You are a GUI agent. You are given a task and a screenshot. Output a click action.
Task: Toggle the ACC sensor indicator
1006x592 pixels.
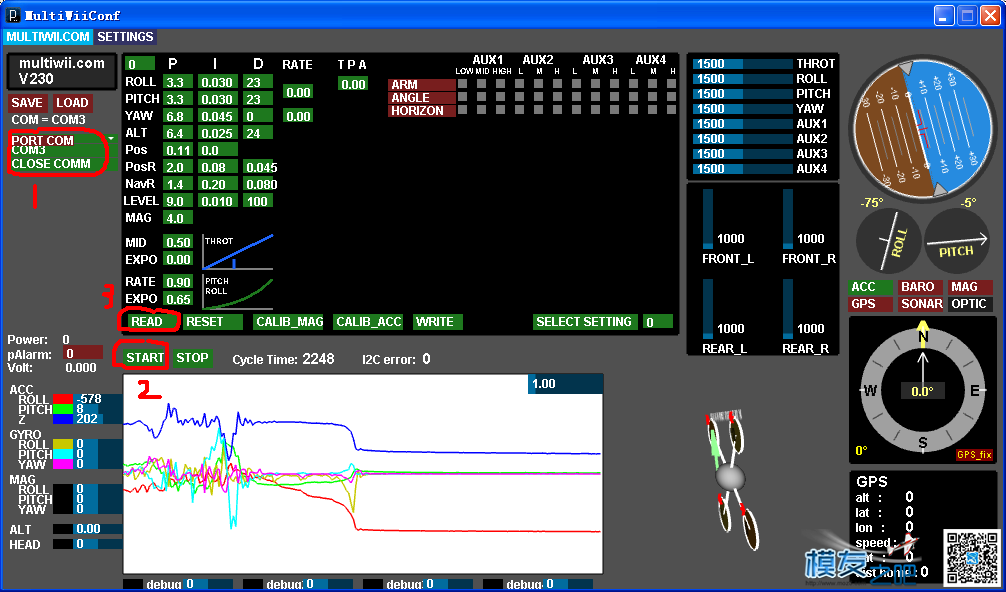(871, 287)
